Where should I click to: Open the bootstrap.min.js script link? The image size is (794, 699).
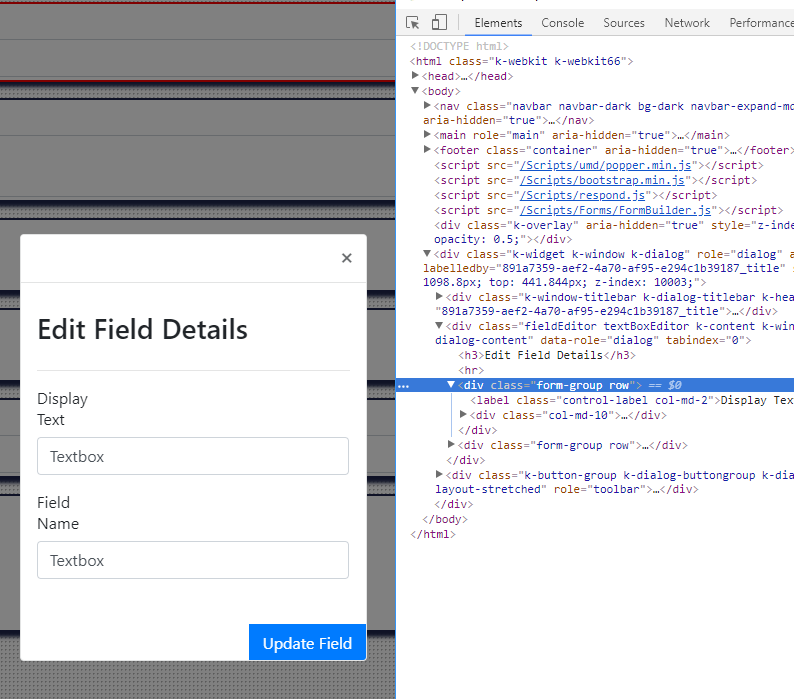[602, 180]
